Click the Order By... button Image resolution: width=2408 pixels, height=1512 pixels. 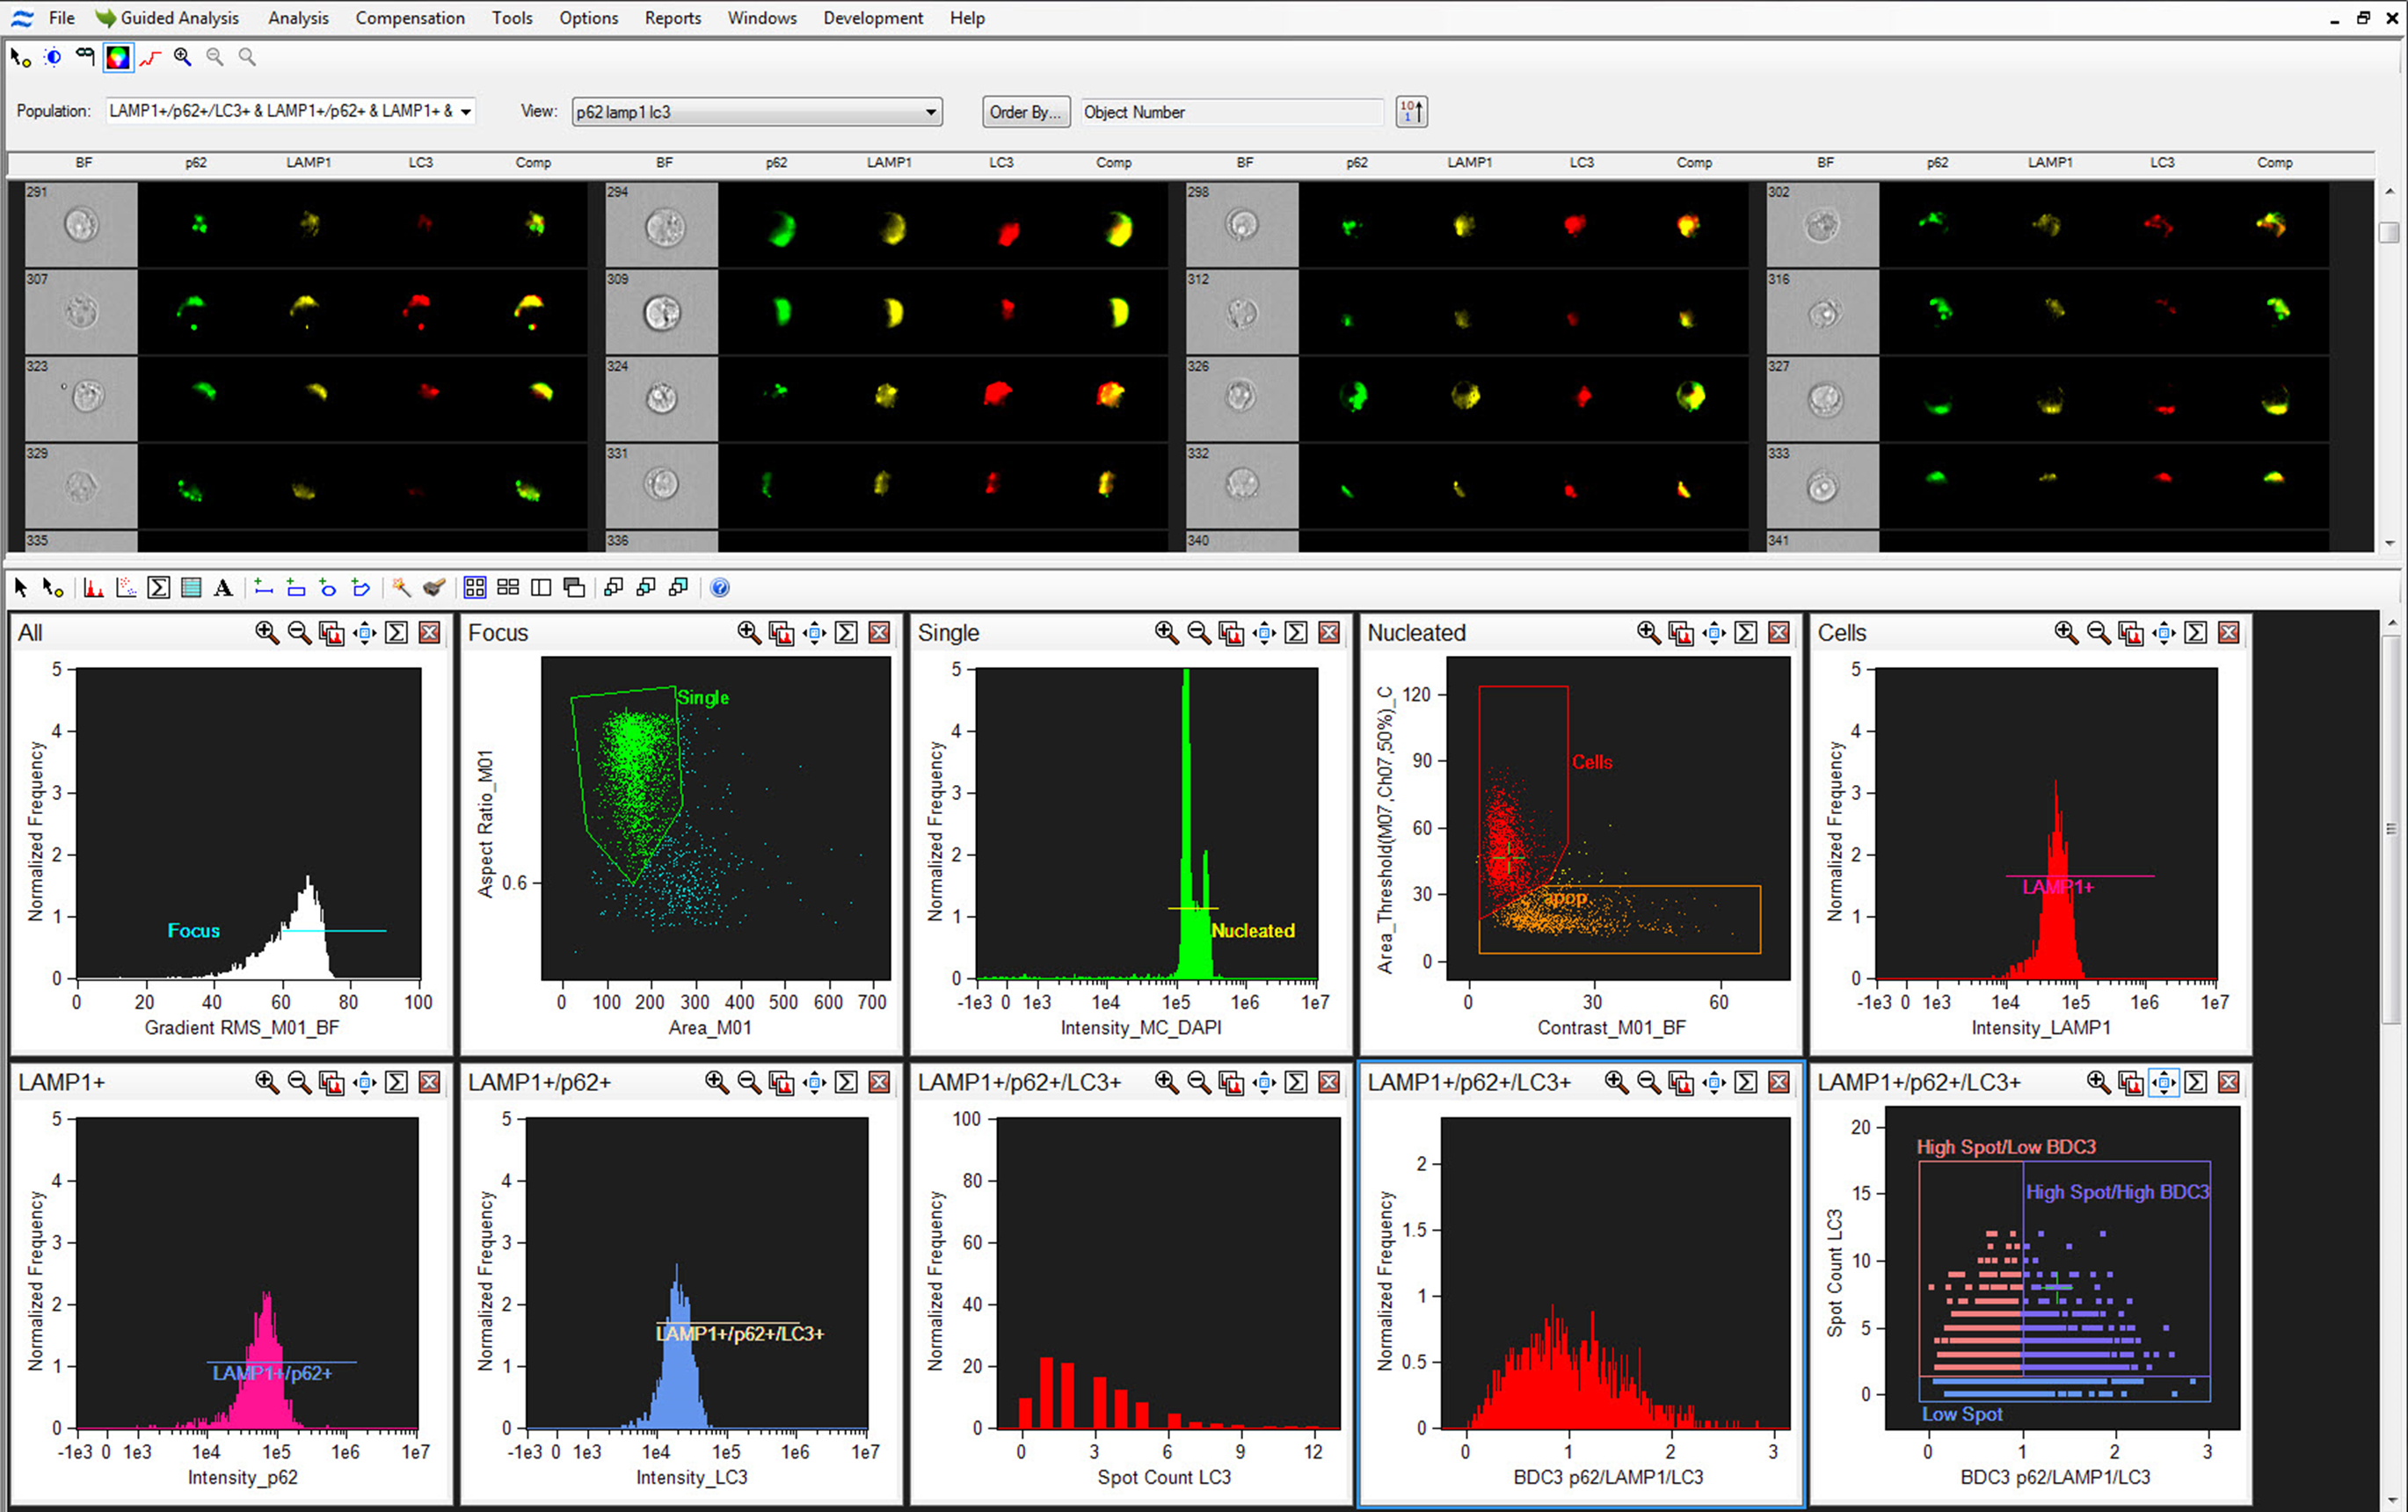tap(1025, 112)
